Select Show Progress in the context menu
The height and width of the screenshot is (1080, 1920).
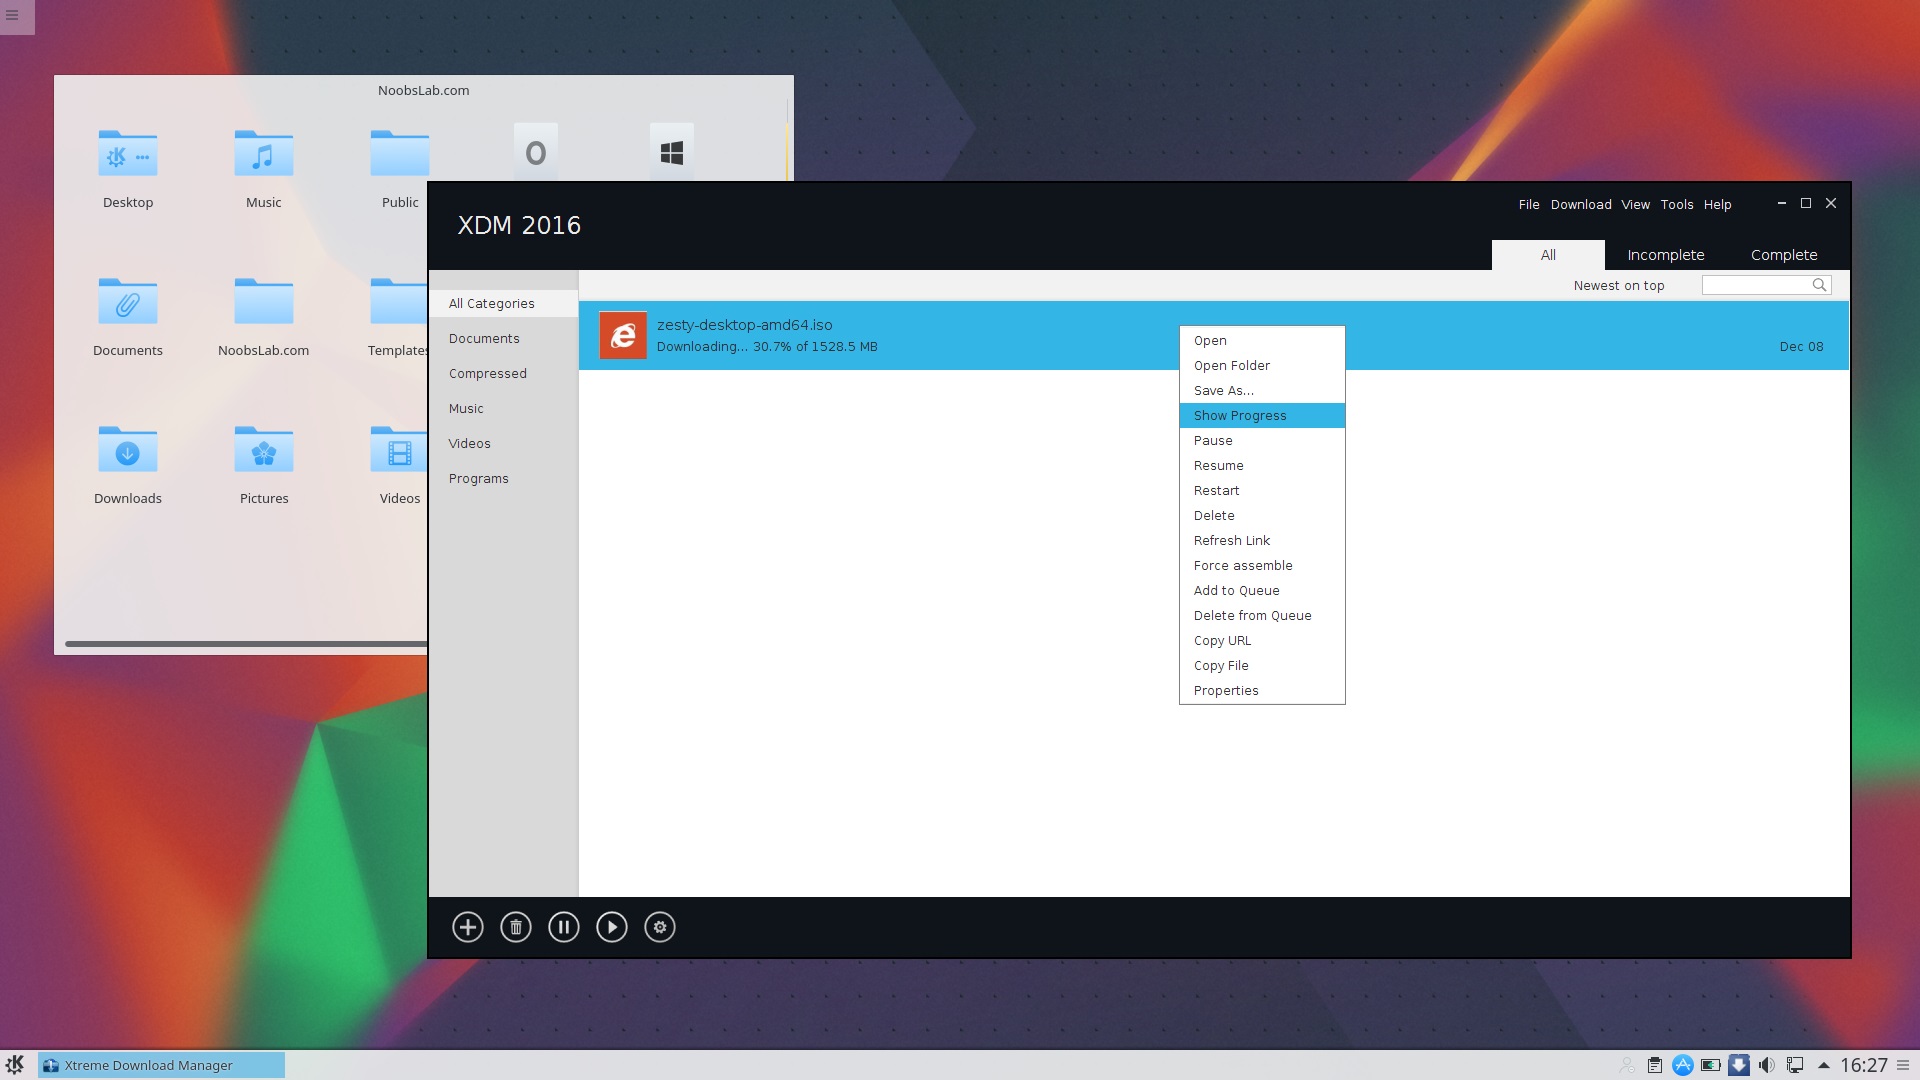click(x=1262, y=416)
